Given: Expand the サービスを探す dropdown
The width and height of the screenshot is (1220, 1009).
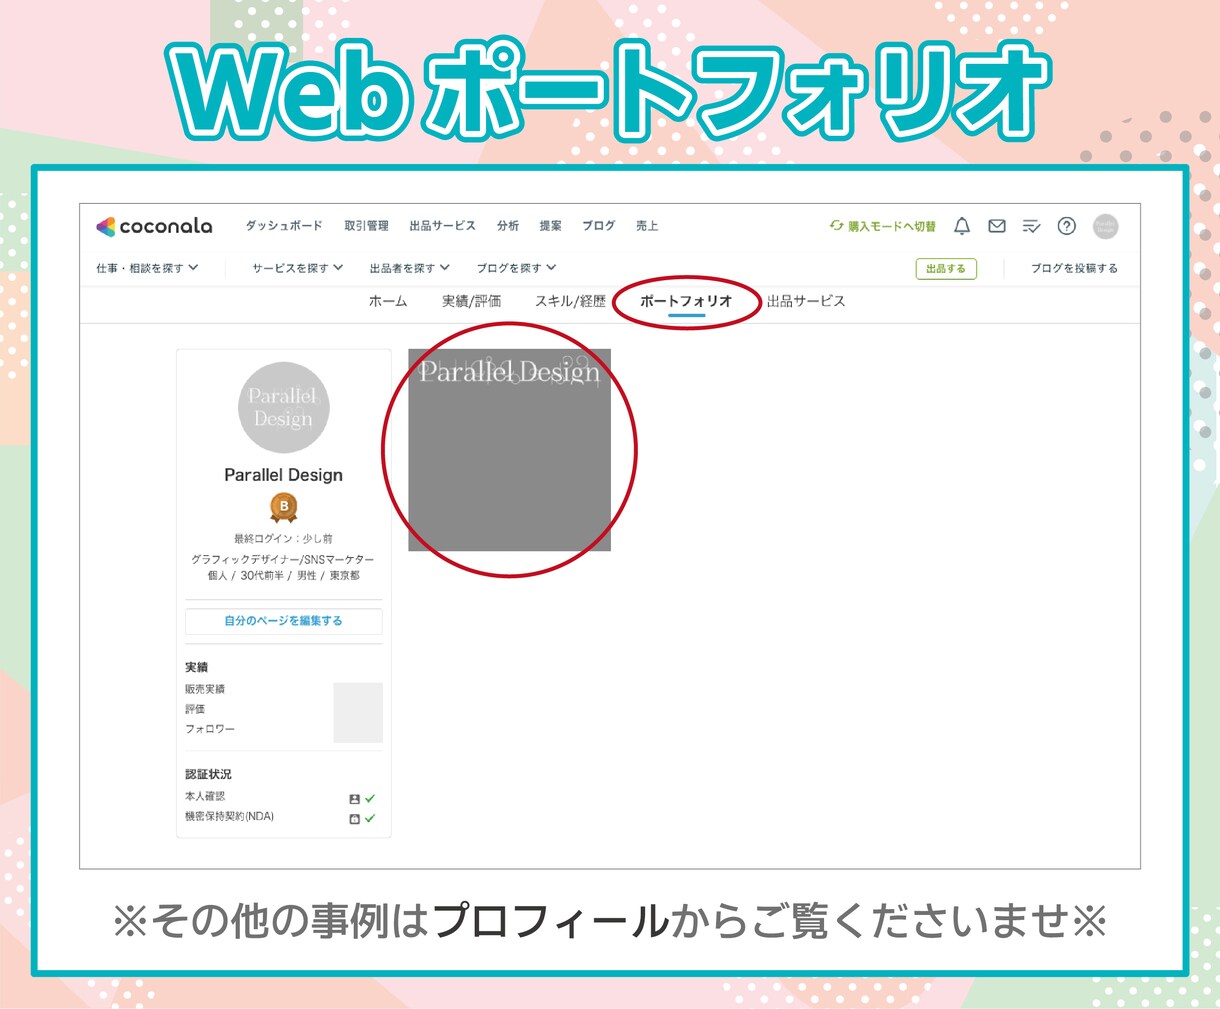Looking at the screenshot, I should coord(298,268).
